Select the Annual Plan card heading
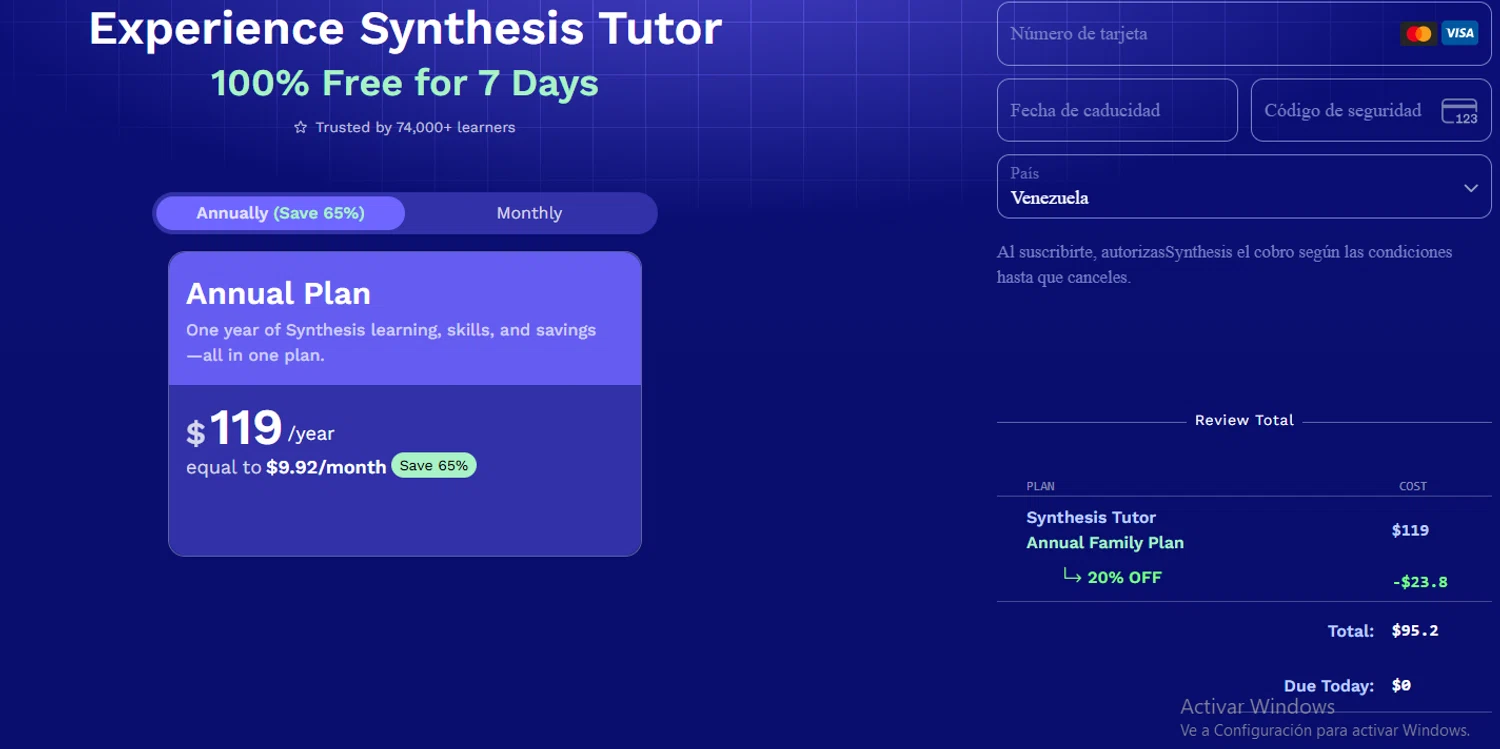The height and width of the screenshot is (749, 1500). [x=278, y=294]
